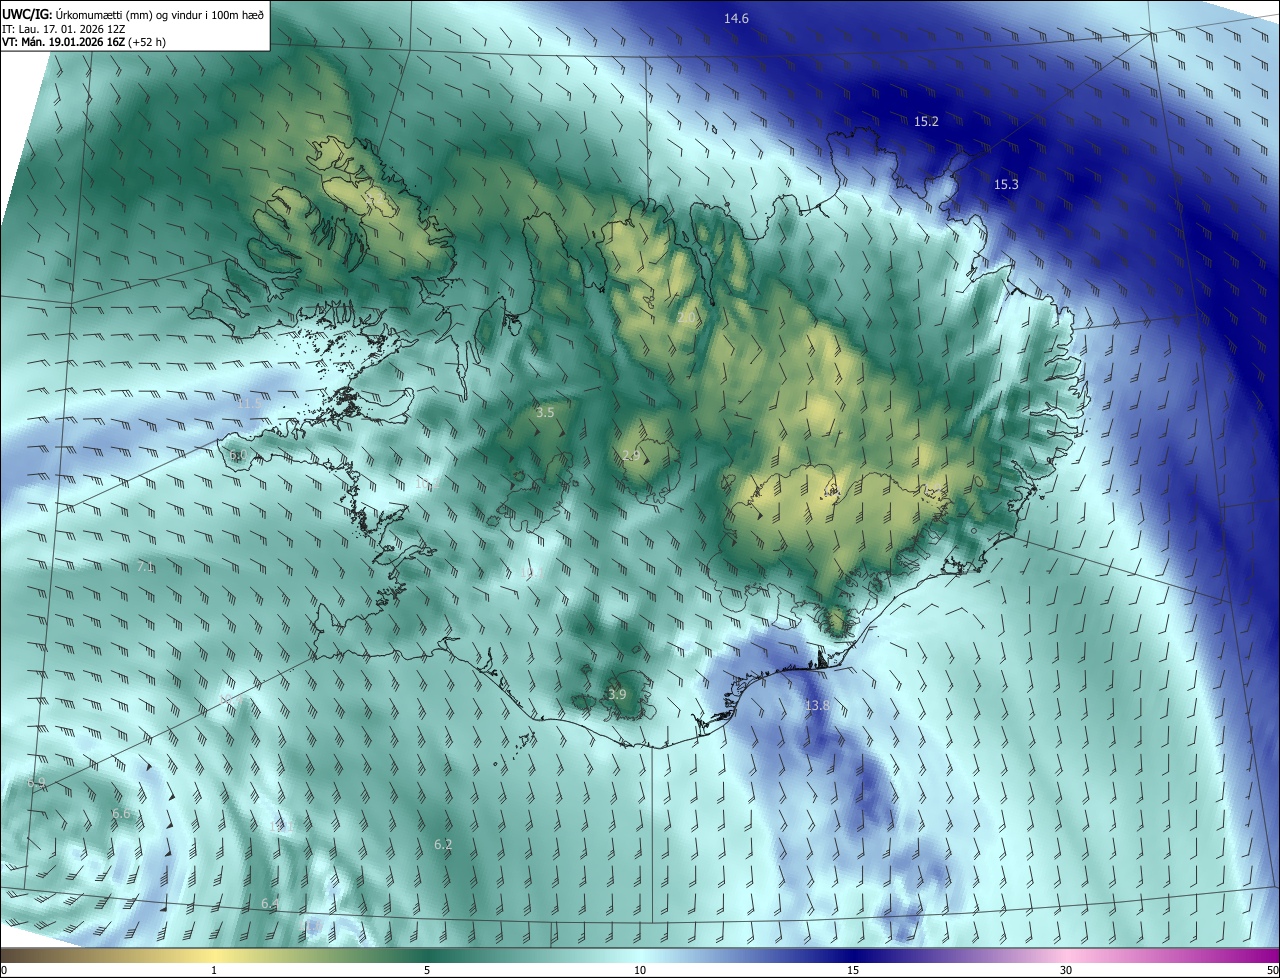Click the 6.0 value label

point(237,455)
